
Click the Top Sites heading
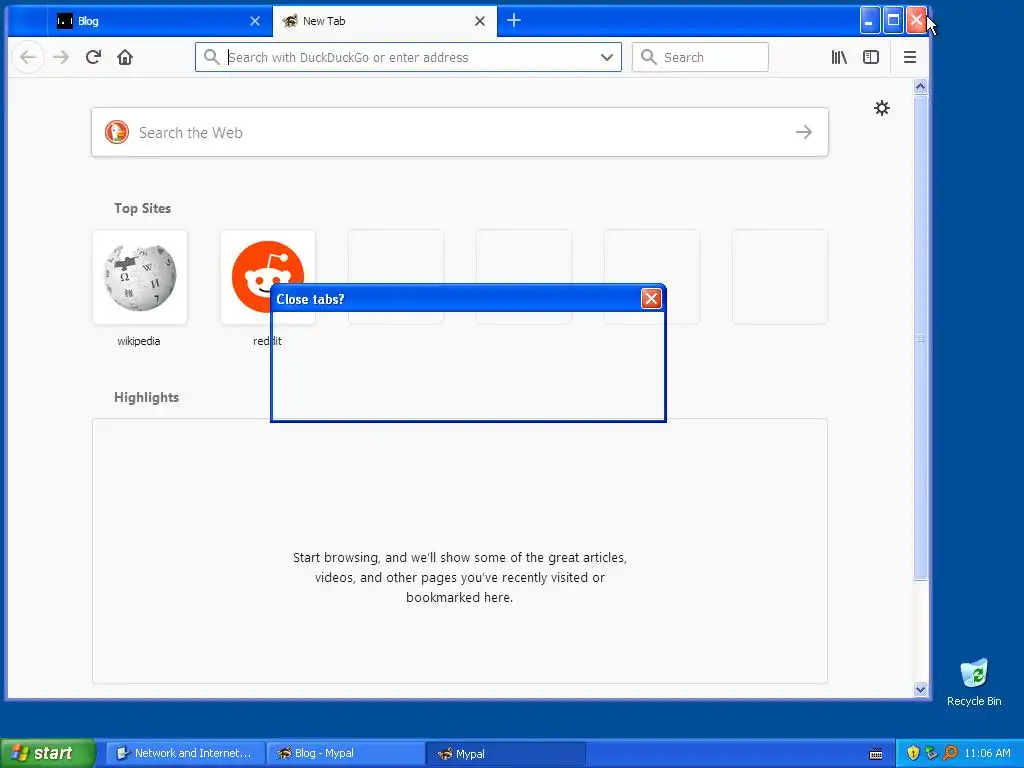click(x=142, y=208)
